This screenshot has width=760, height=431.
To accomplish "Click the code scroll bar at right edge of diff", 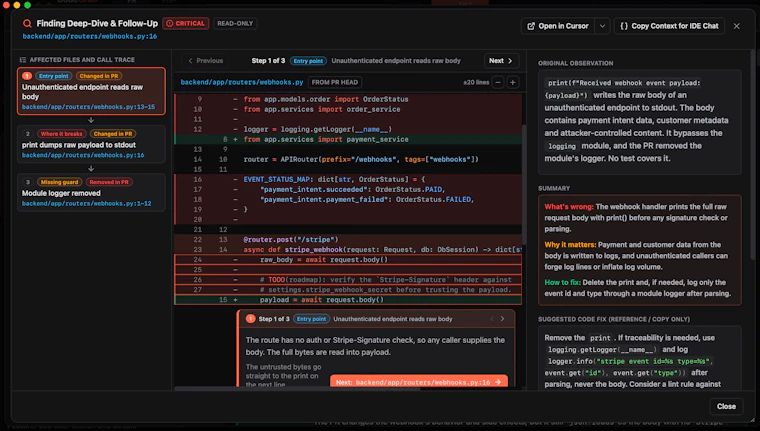I will [x=524, y=184].
